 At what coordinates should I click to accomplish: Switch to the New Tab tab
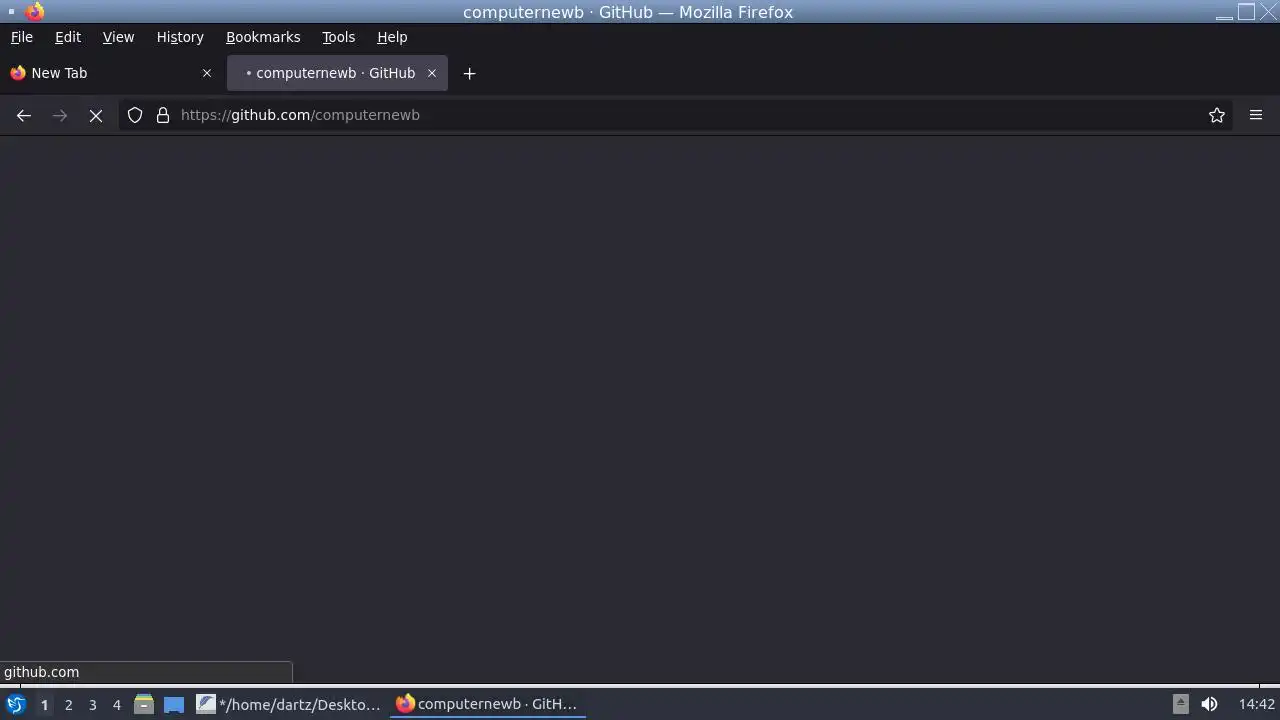[111, 73]
